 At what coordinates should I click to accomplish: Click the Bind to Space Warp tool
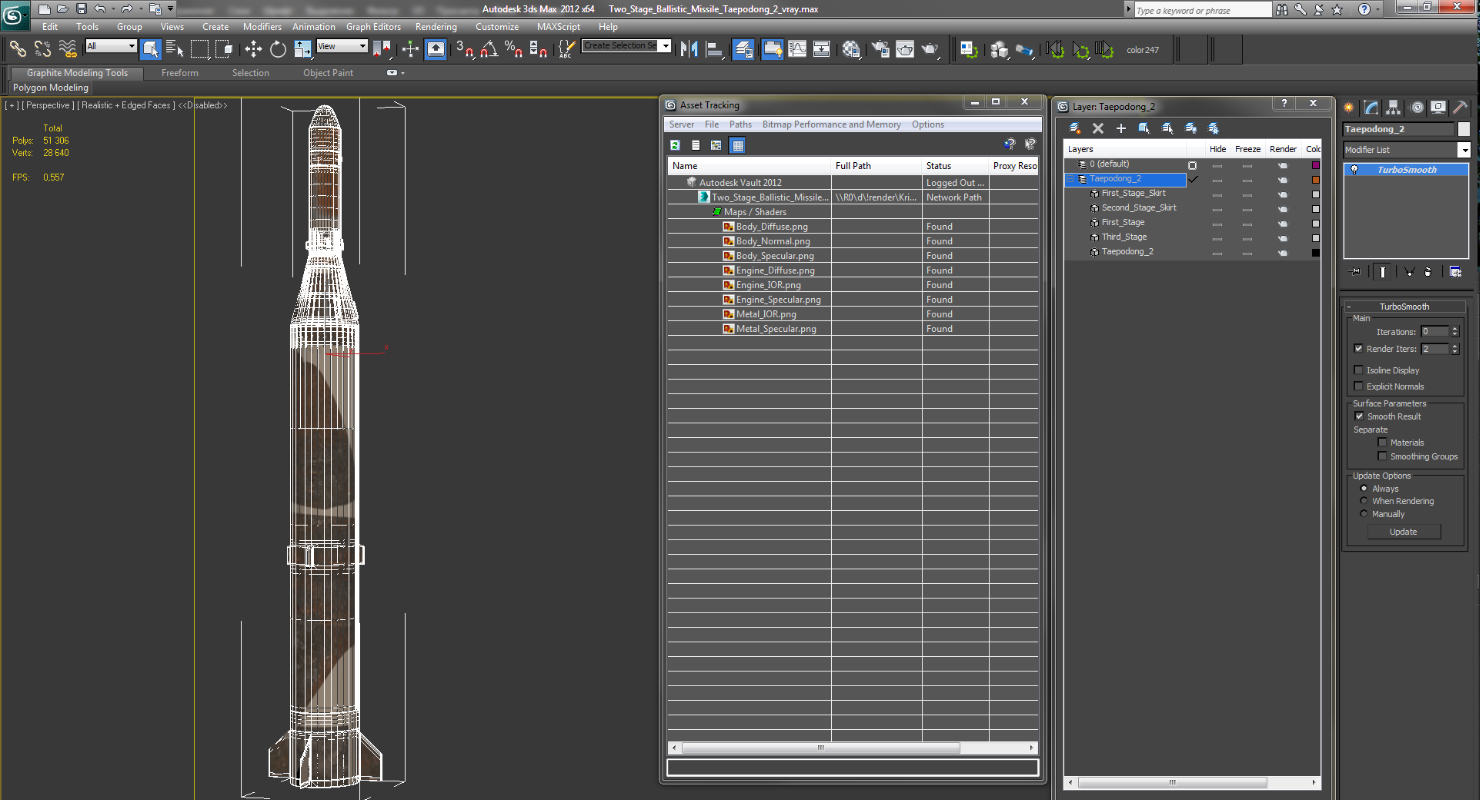[x=68, y=48]
